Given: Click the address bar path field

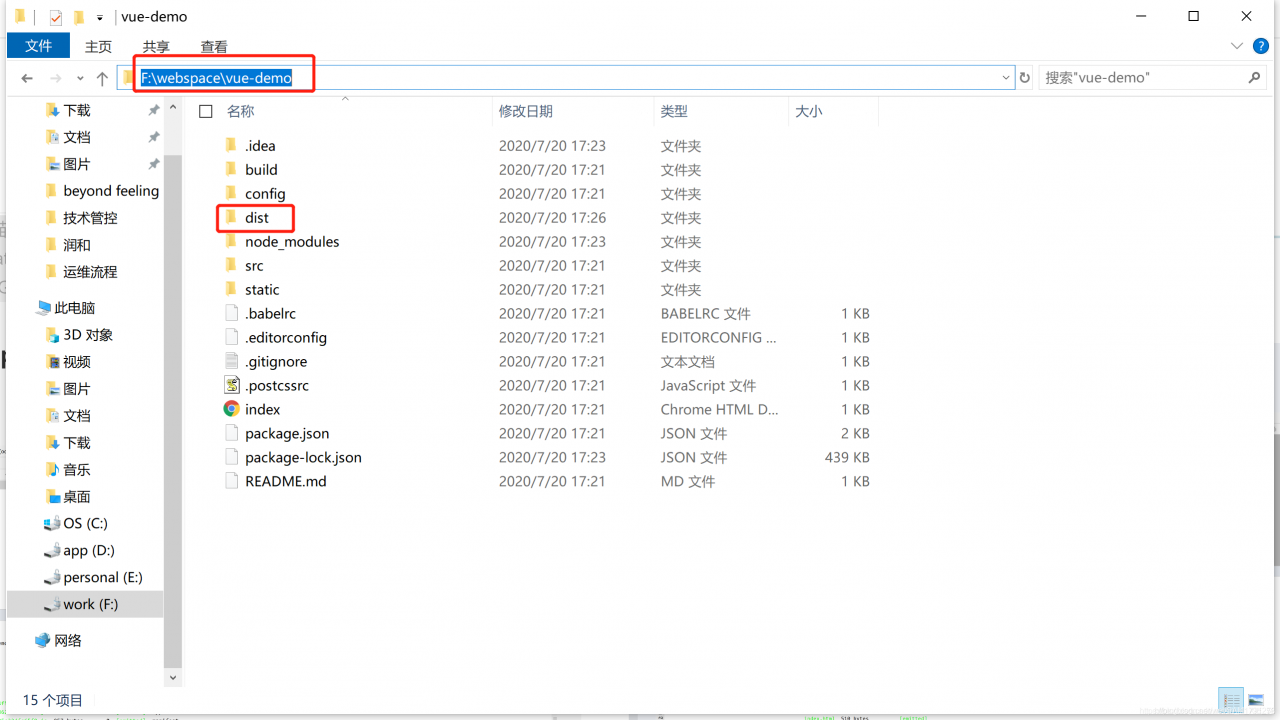Looking at the screenshot, I should (x=565, y=78).
